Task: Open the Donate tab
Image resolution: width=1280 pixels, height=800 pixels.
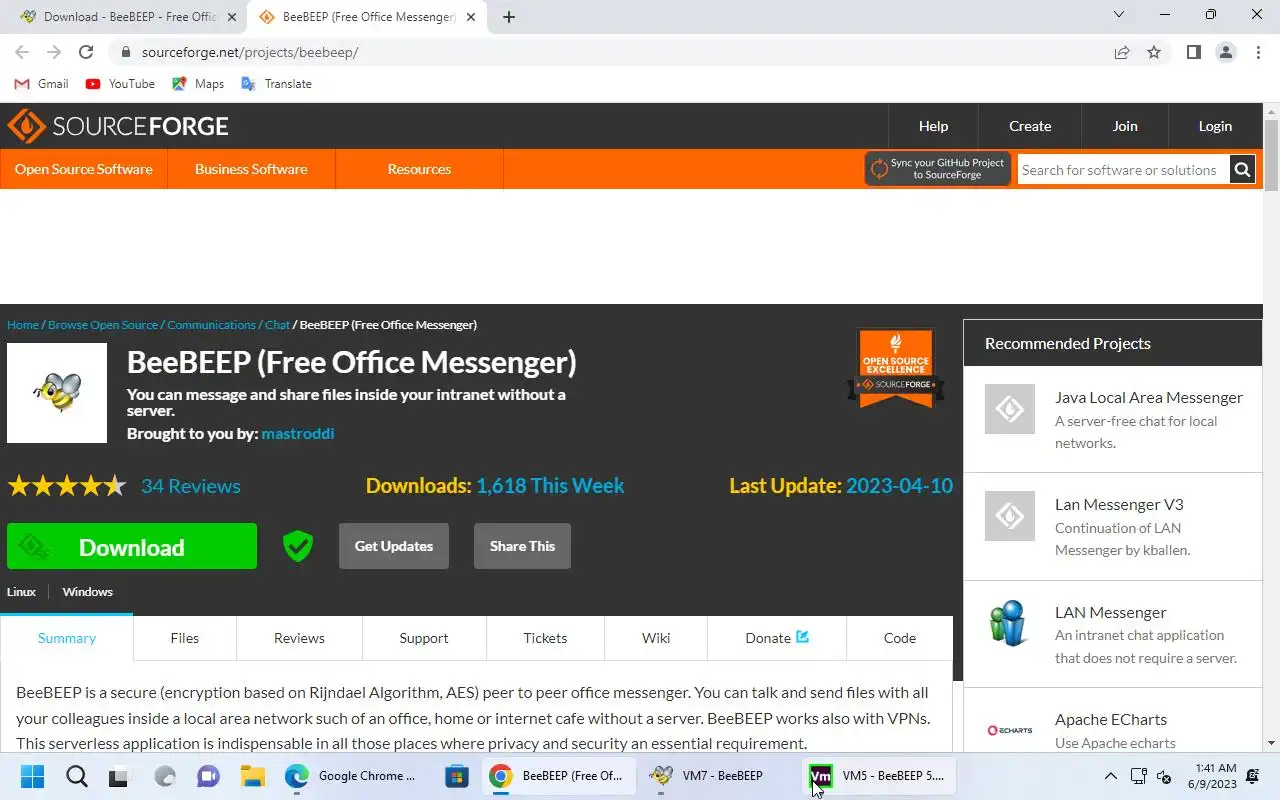Action: 777,638
